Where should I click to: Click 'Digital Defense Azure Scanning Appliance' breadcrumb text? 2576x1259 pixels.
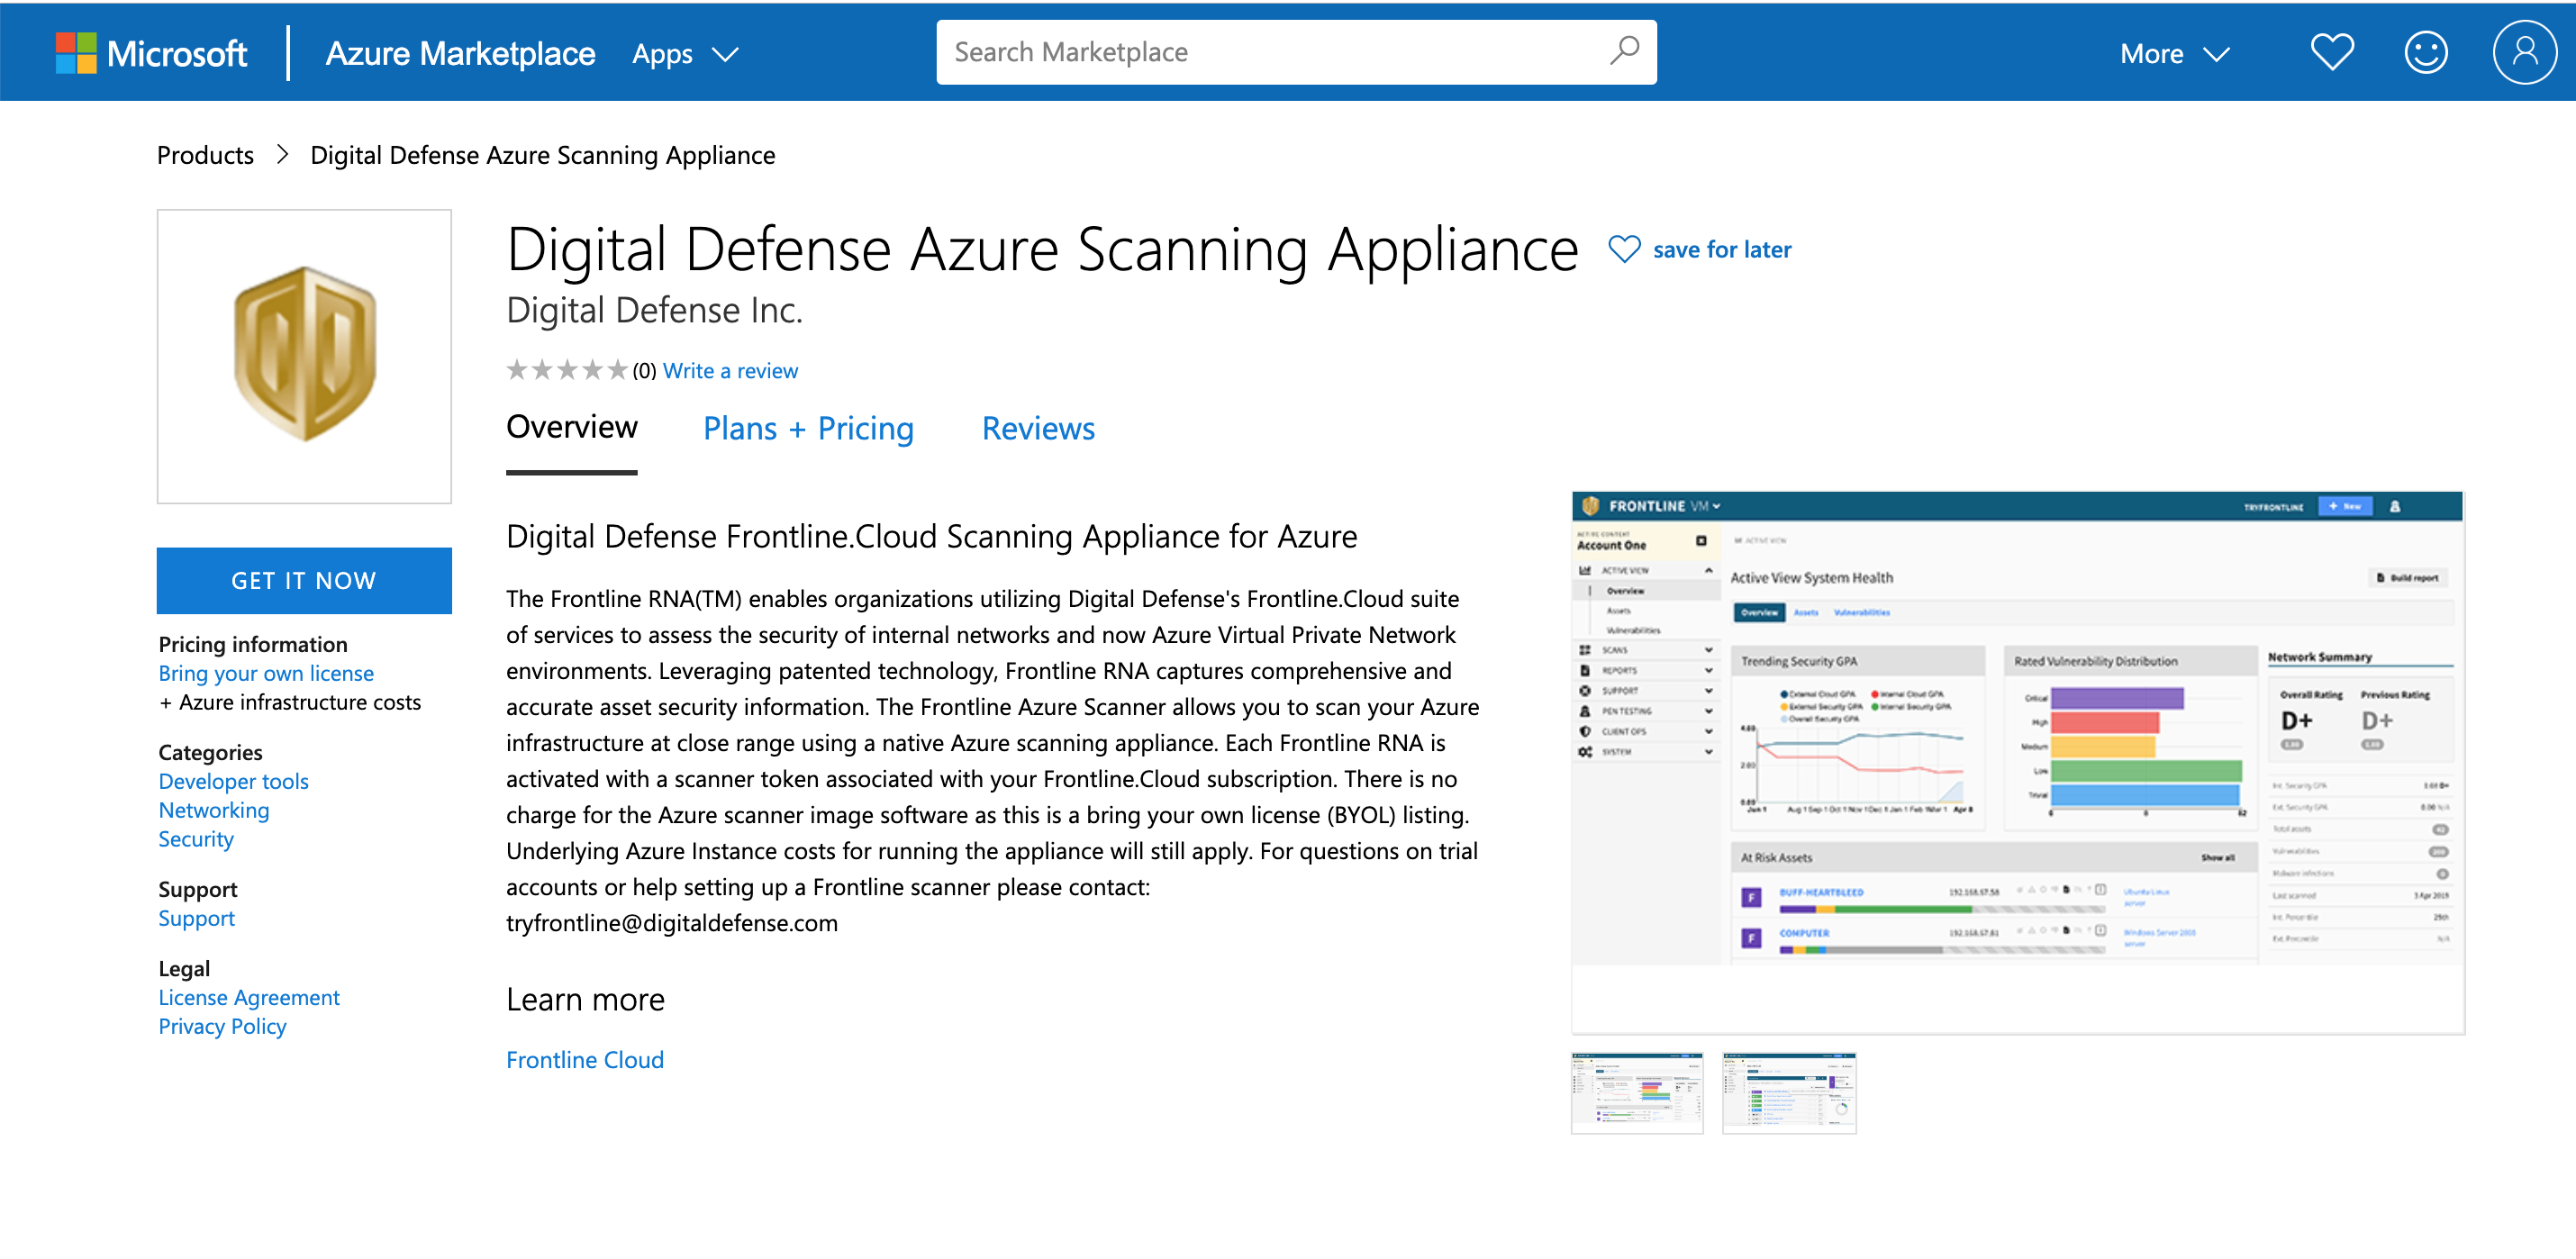pyautogui.click(x=542, y=155)
